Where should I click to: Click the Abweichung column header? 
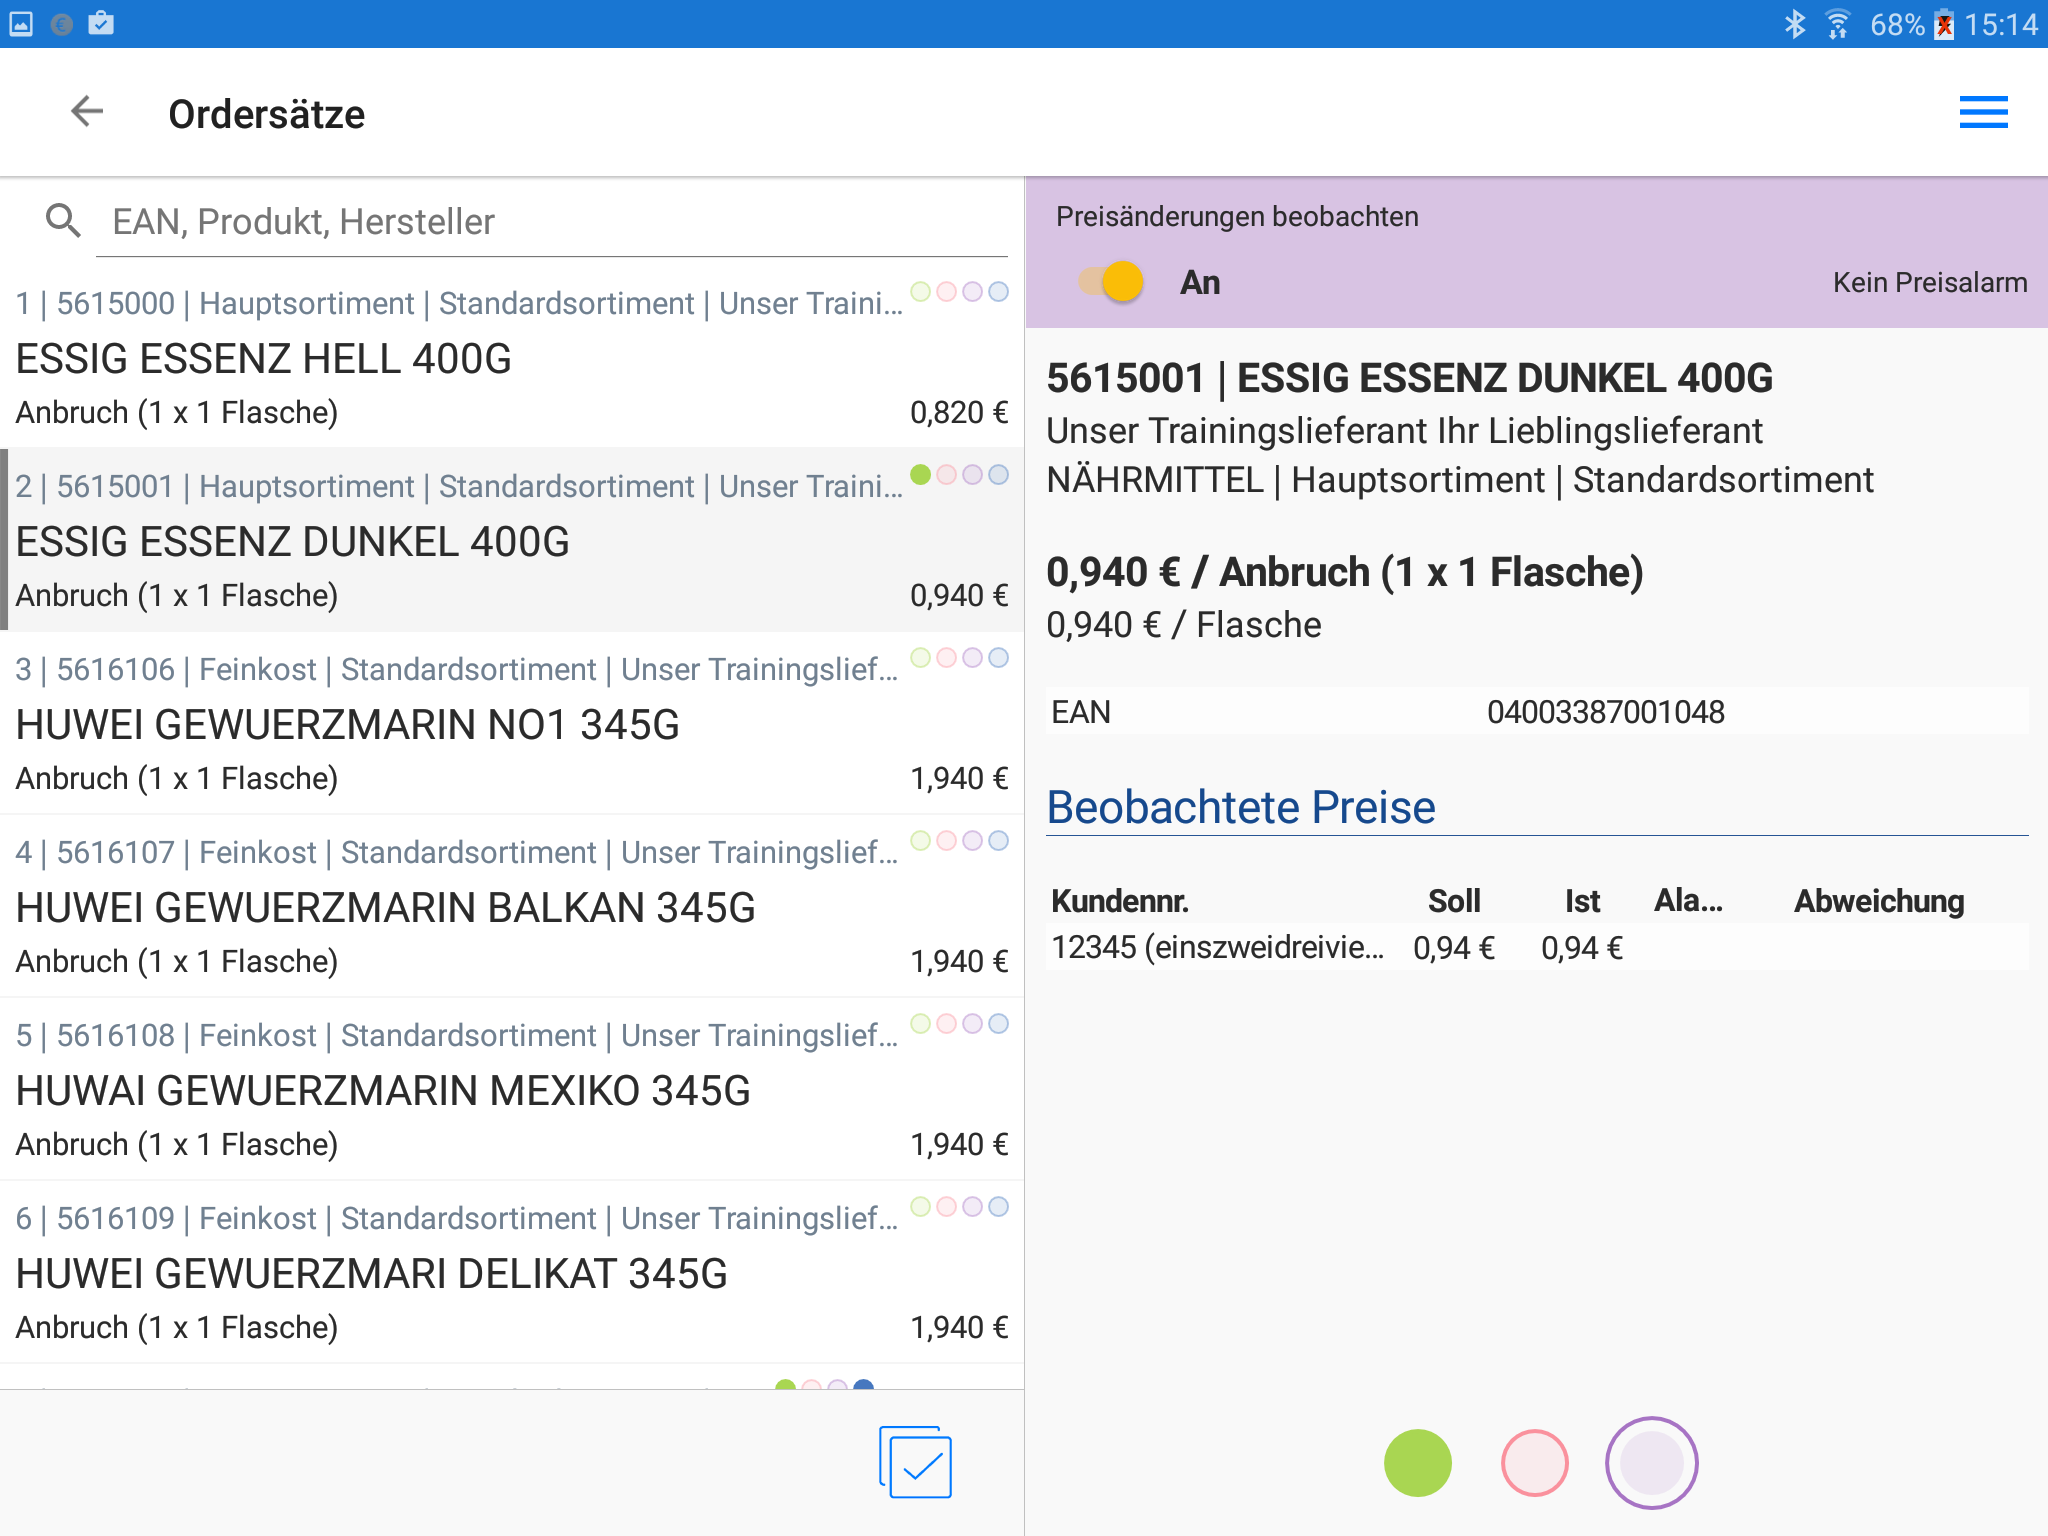coord(1878,901)
